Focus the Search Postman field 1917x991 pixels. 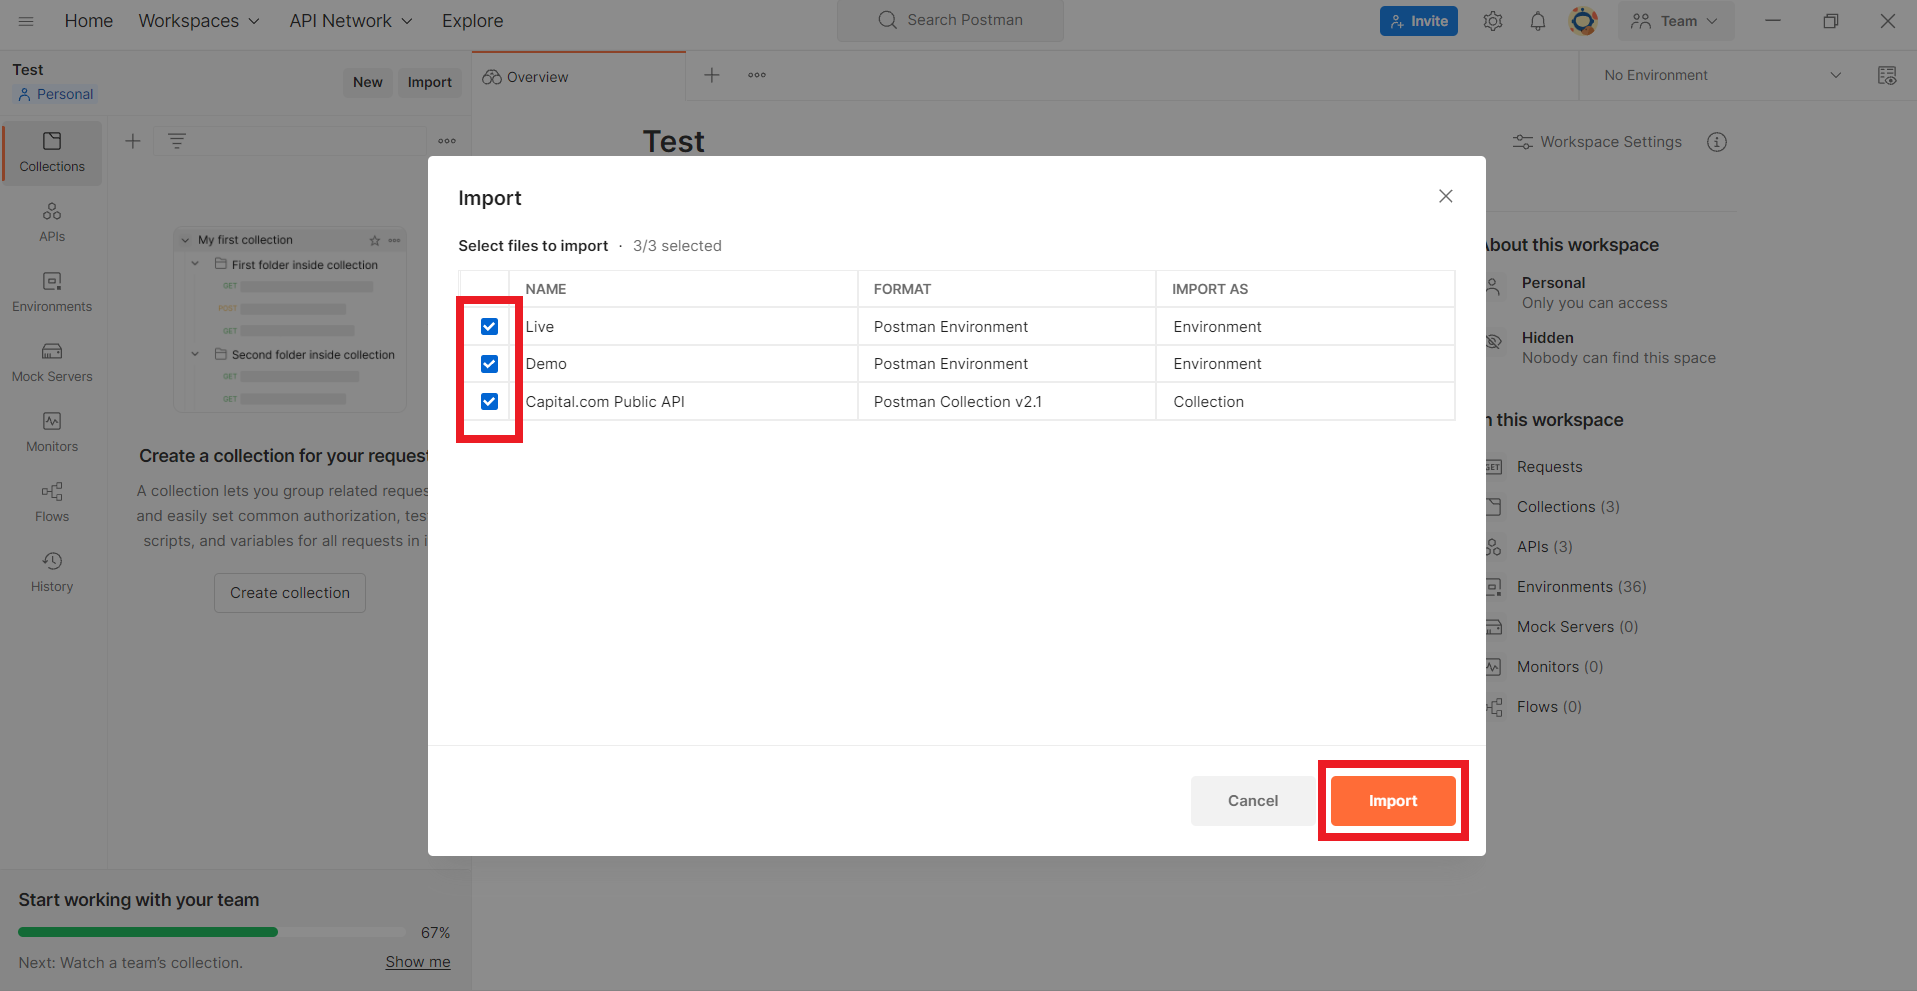(x=950, y=20)
